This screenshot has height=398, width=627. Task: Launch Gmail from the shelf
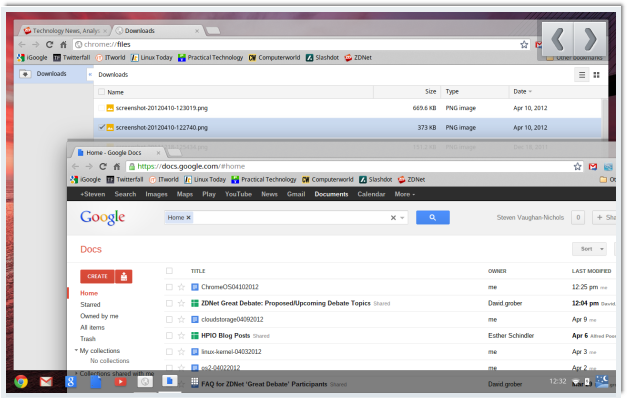pos(46,382)
